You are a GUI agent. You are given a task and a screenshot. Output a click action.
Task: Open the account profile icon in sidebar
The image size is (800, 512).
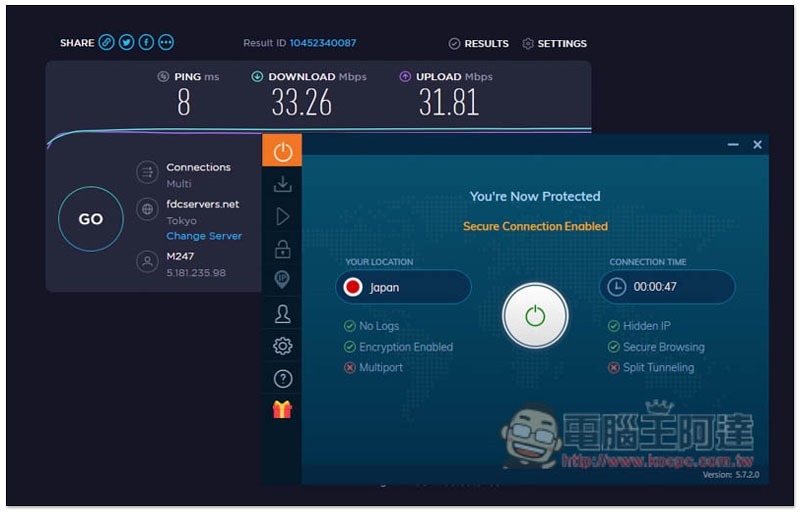[282, 314]
